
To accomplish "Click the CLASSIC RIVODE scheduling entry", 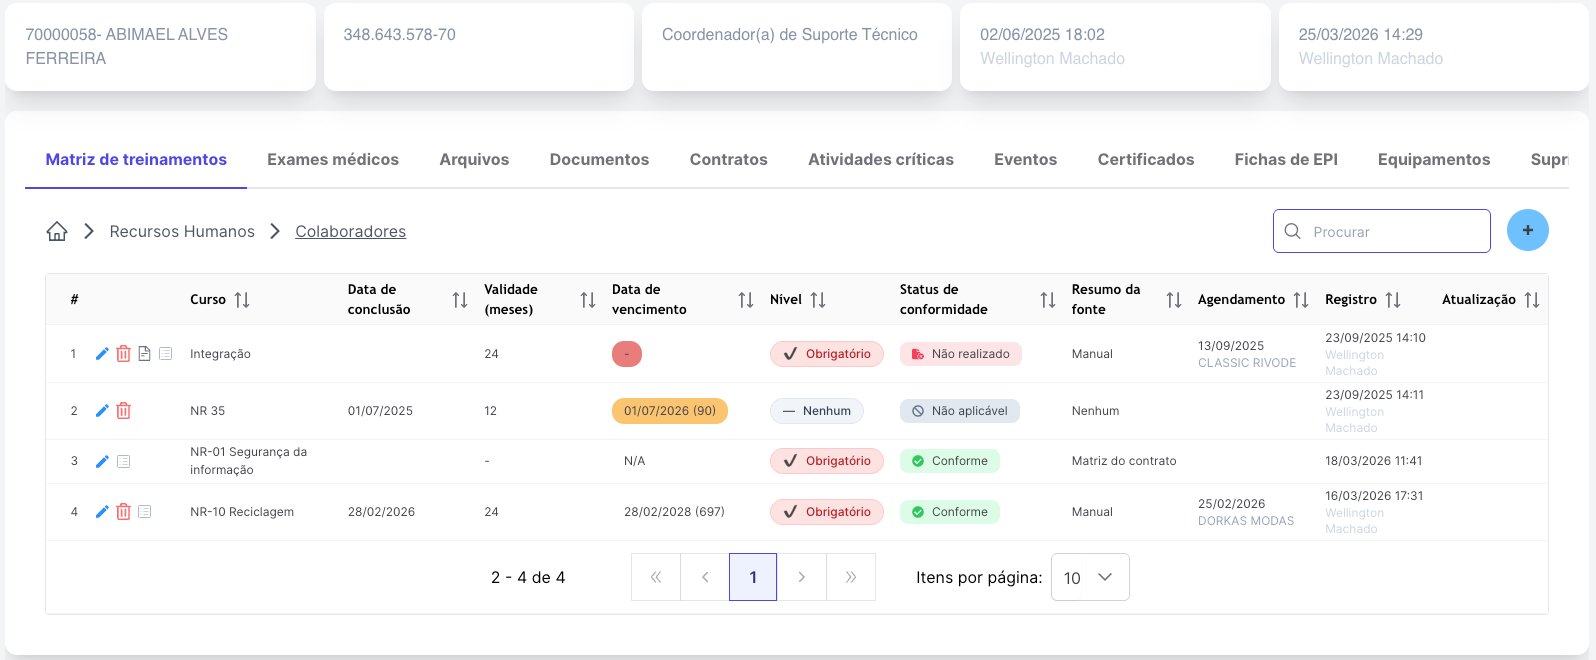I will click(1247, 363).
